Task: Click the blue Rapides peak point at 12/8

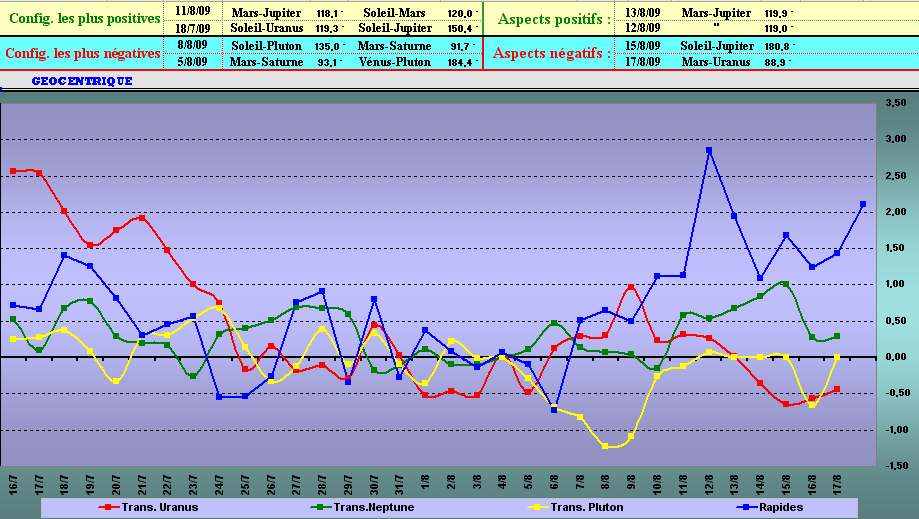Action: [x=708, y=150]
